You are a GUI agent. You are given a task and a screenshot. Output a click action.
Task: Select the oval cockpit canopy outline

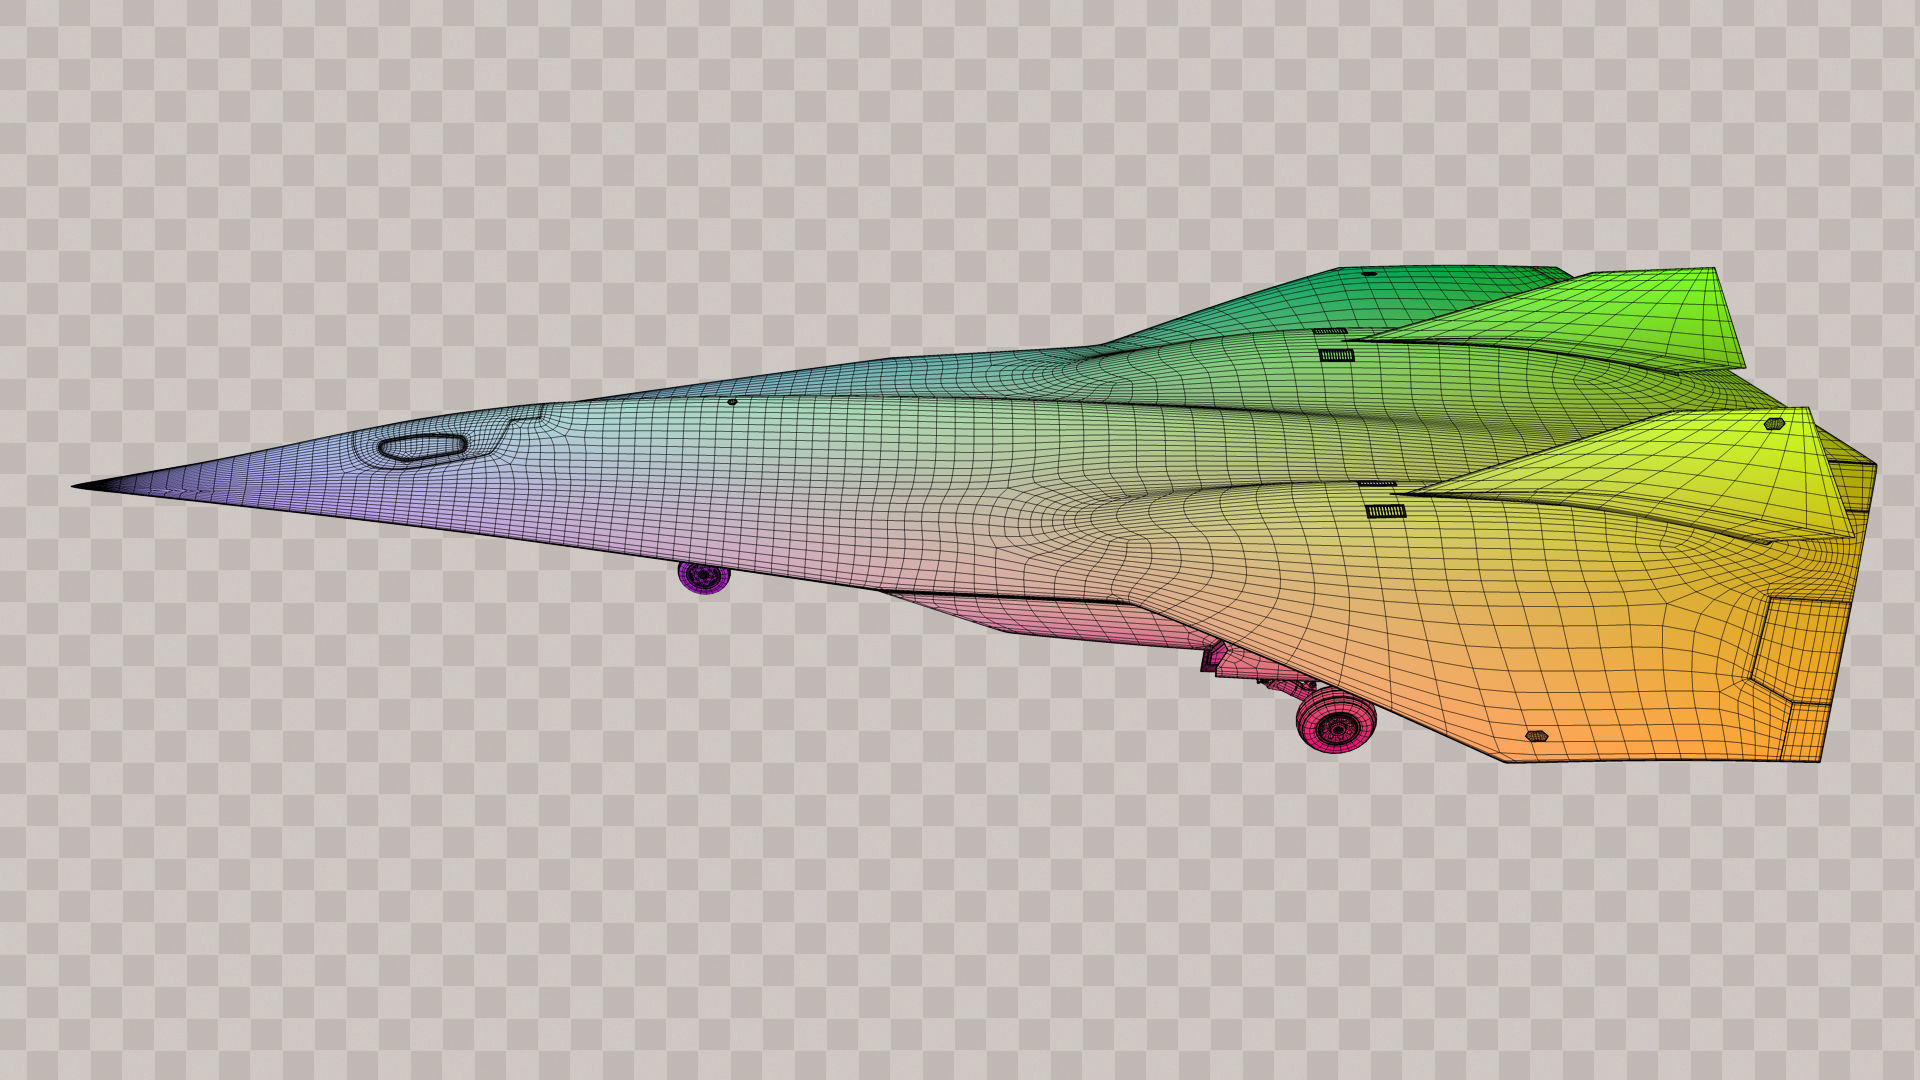tap(421, 449)
